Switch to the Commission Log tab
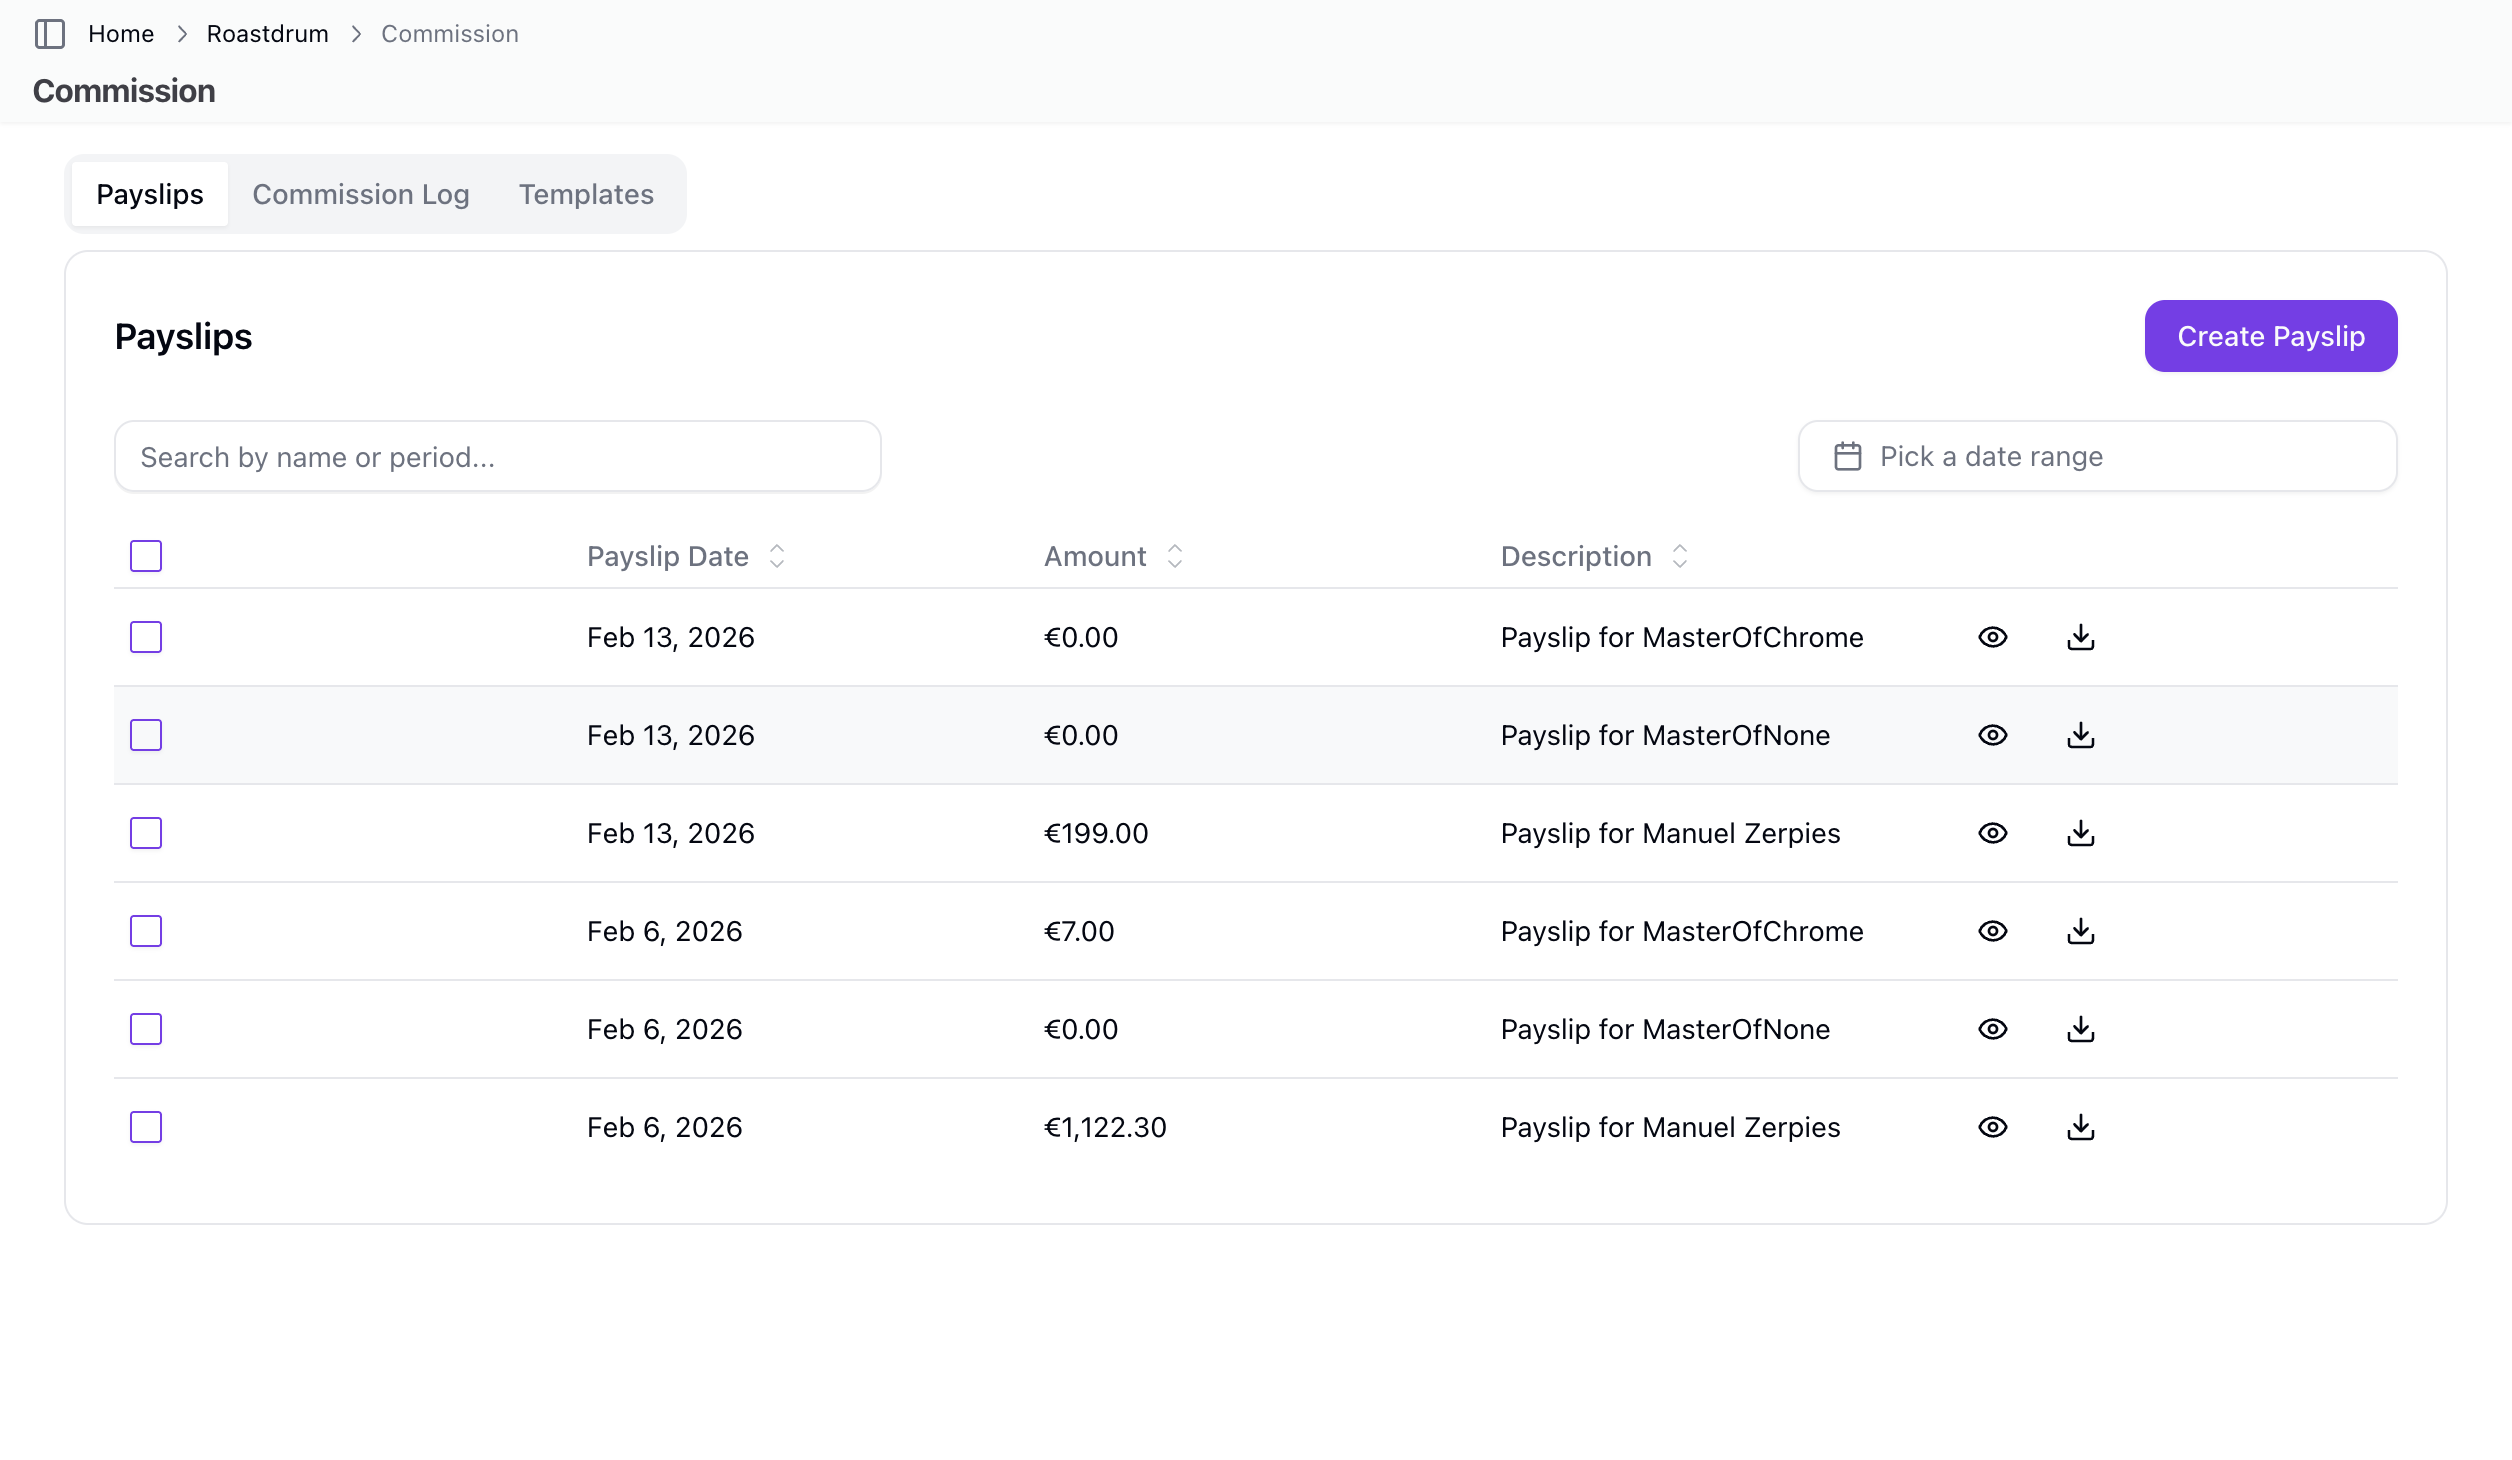Screen dimensions: 2512x1460 click(x=360, y=194)
